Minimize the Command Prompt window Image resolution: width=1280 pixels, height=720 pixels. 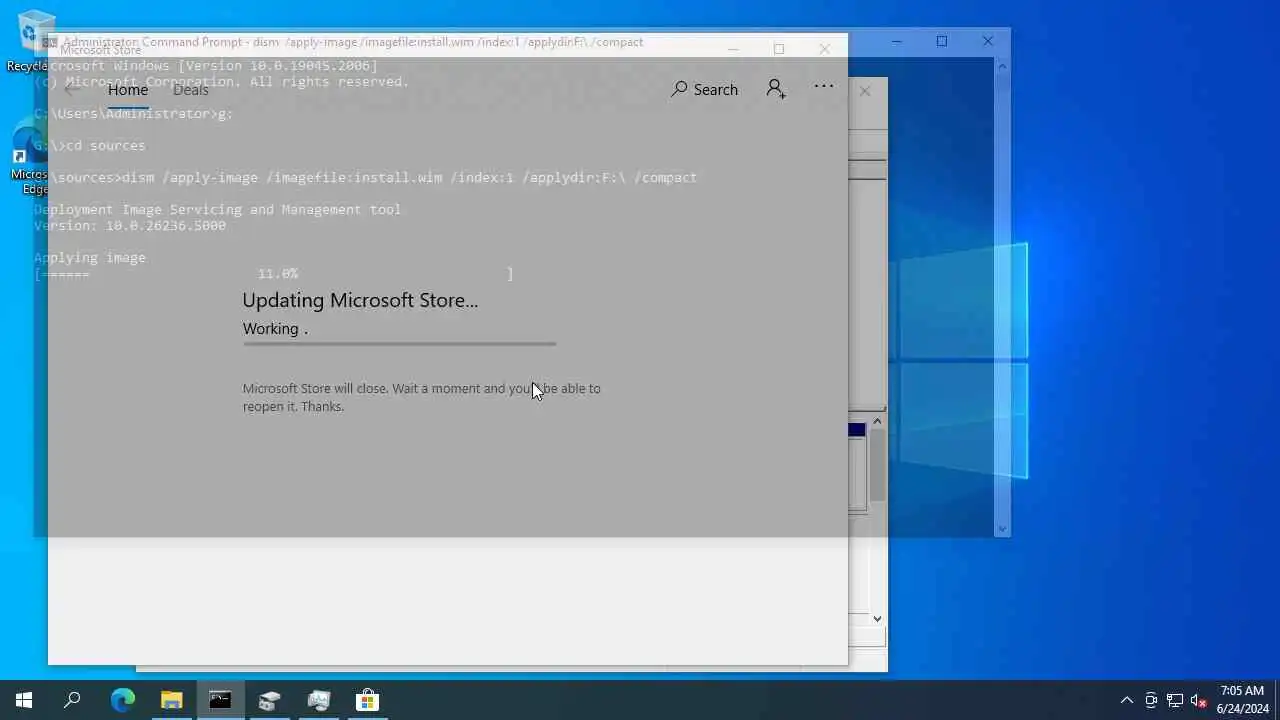click(x=896, y=41)
